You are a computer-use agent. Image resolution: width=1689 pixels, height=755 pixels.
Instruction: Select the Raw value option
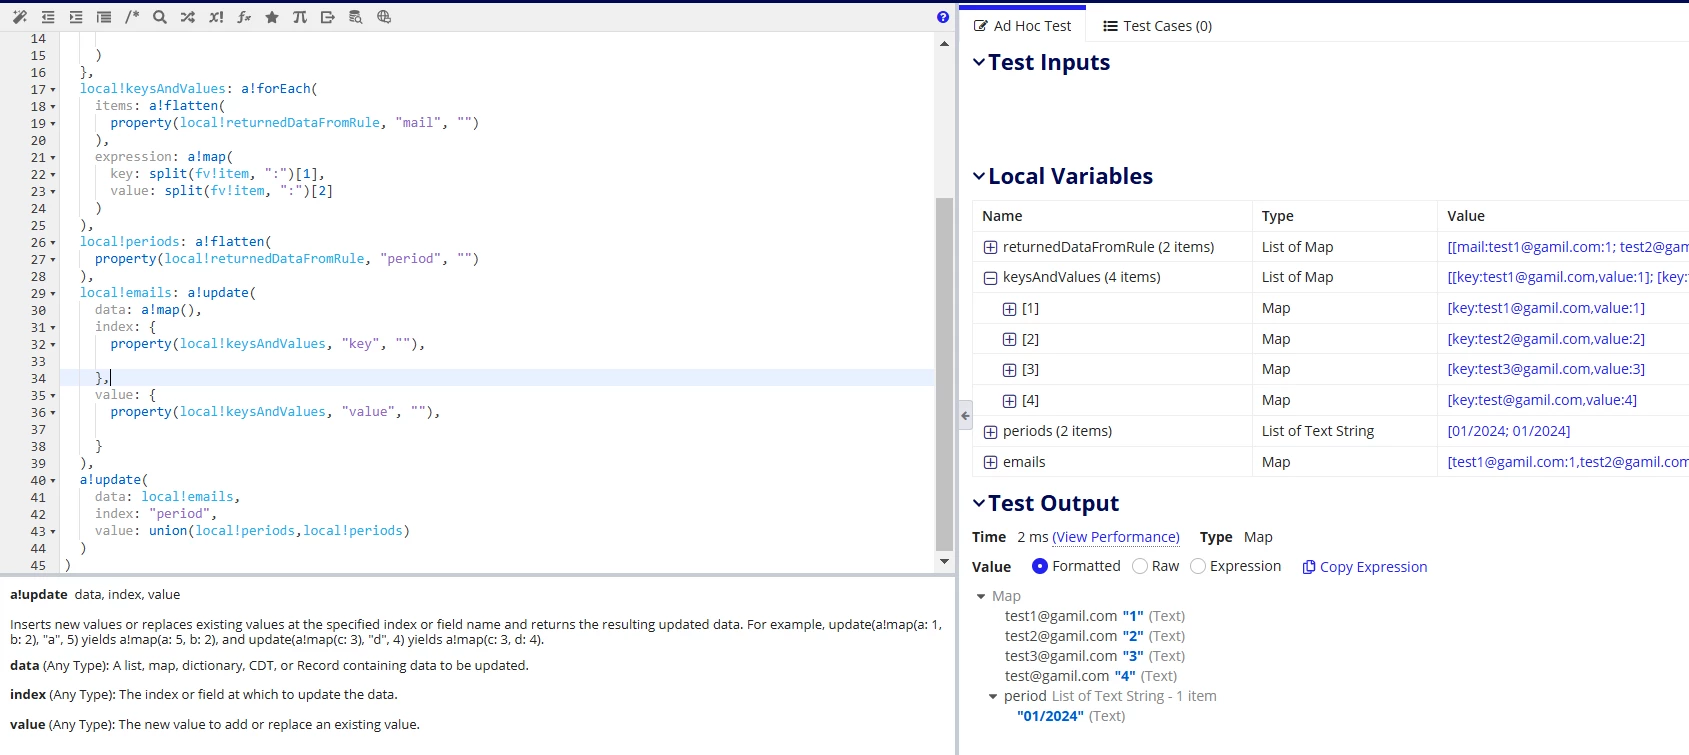1140,566
